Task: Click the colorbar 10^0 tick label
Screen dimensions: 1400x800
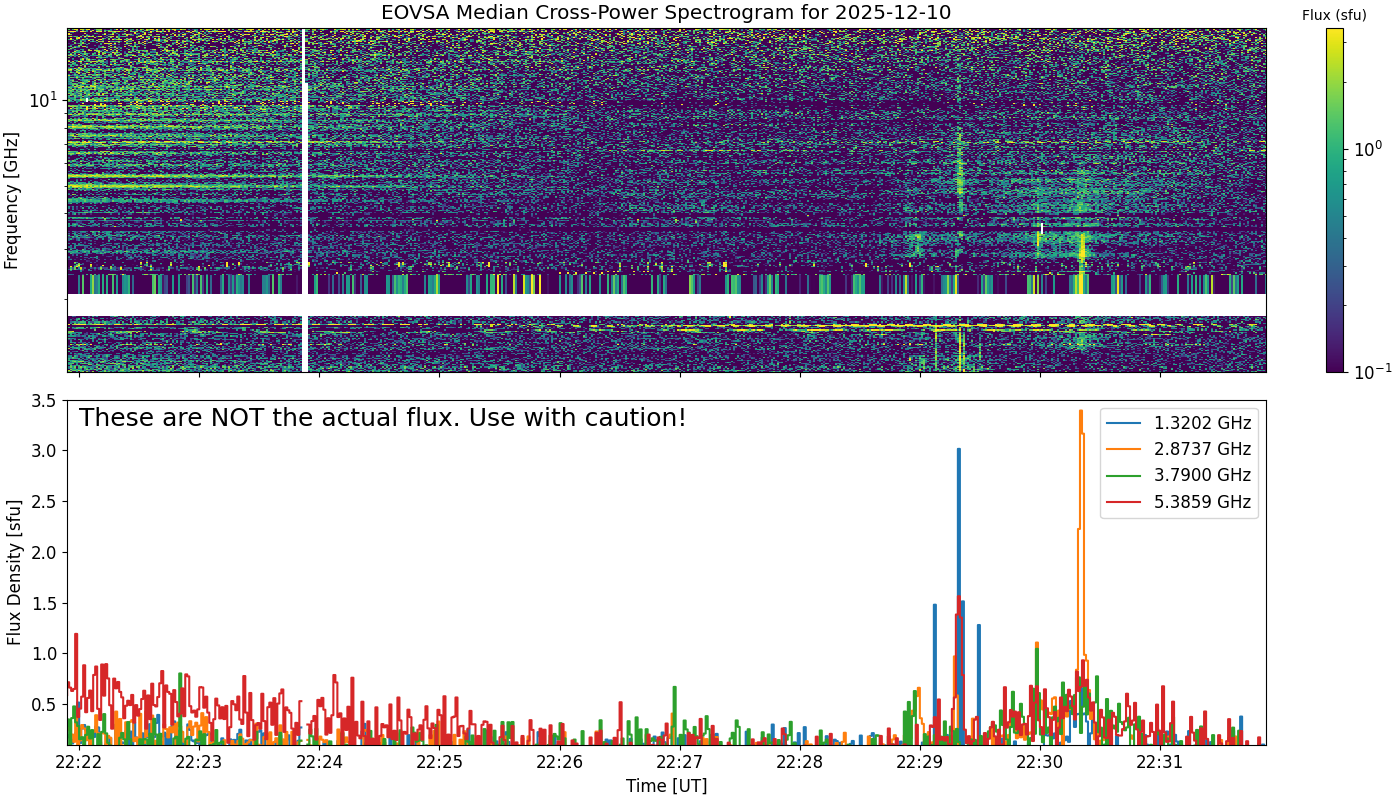Action: click(1366, 148)
